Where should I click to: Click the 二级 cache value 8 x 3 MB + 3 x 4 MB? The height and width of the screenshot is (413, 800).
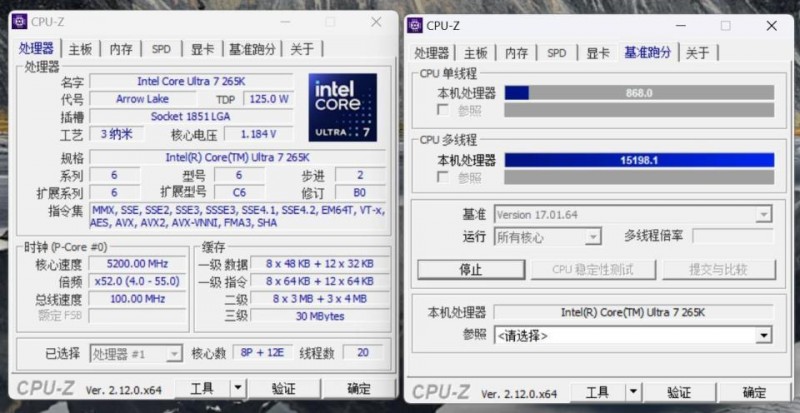pos(319,298)
